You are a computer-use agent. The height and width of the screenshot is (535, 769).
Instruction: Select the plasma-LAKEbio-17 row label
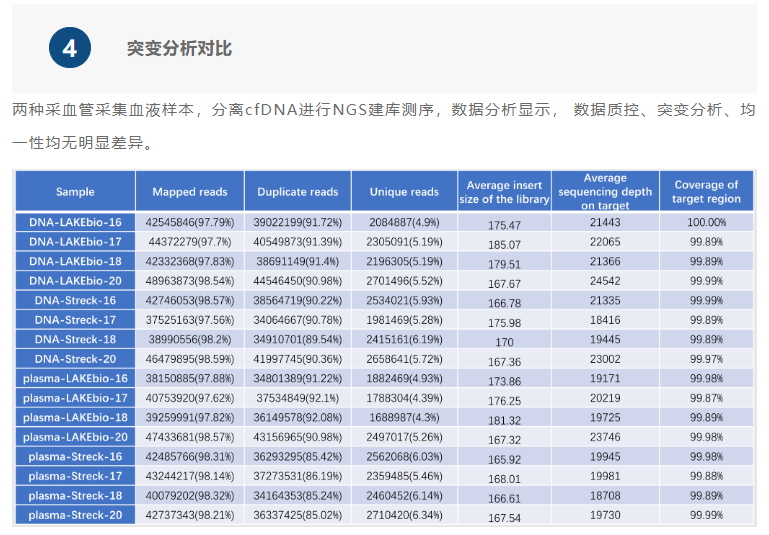[75, 398]
